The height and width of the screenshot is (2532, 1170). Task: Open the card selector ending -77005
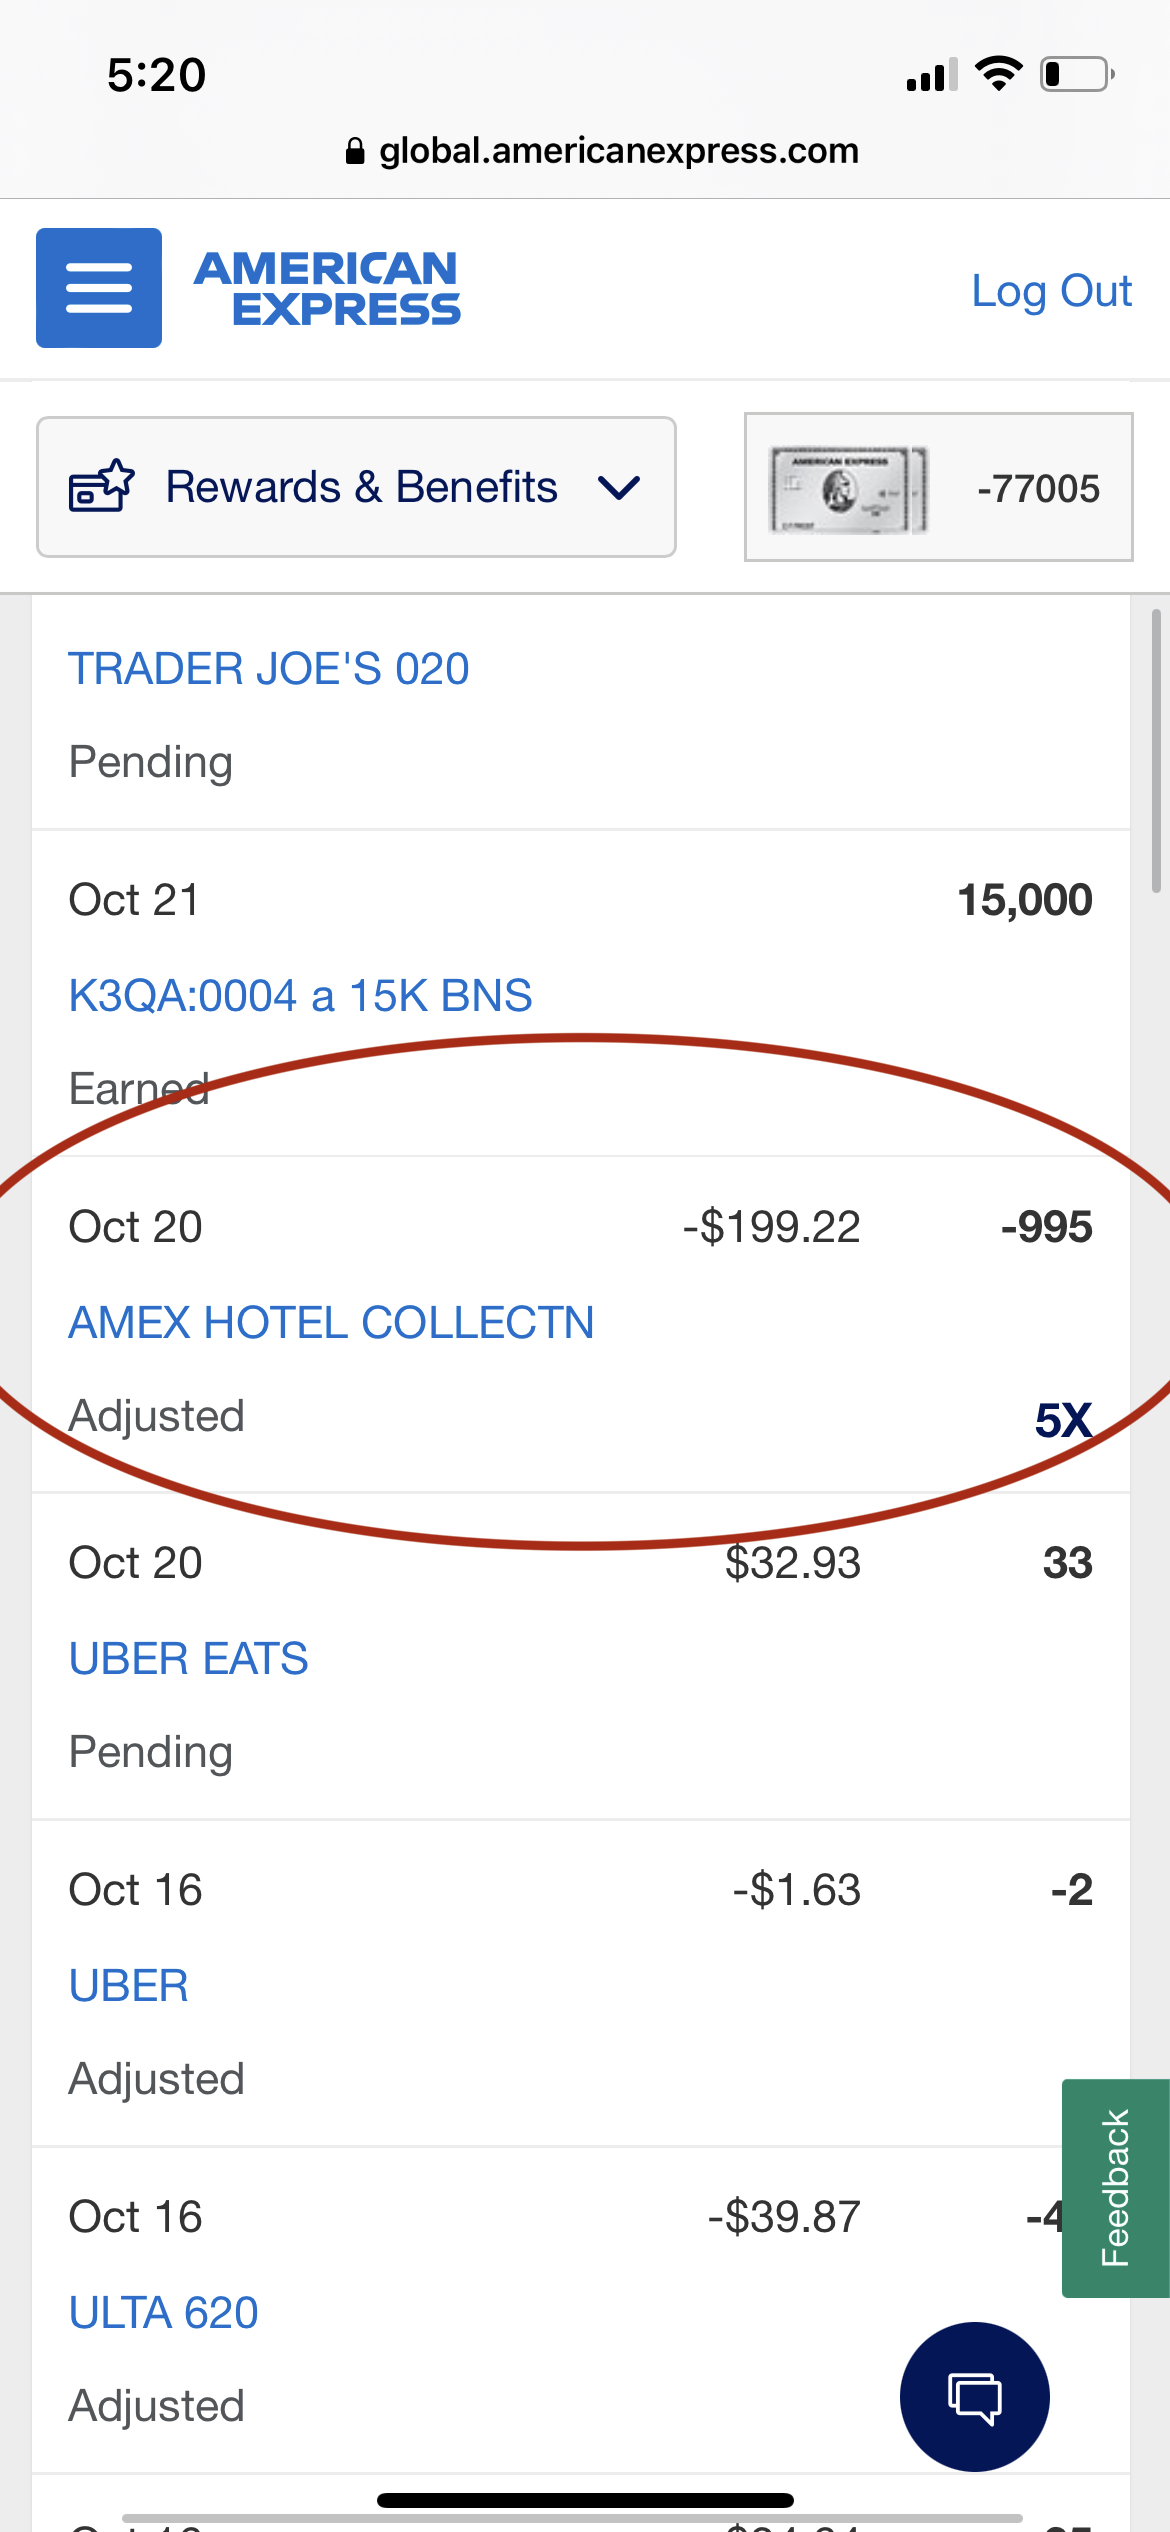(x=938, y=487)
